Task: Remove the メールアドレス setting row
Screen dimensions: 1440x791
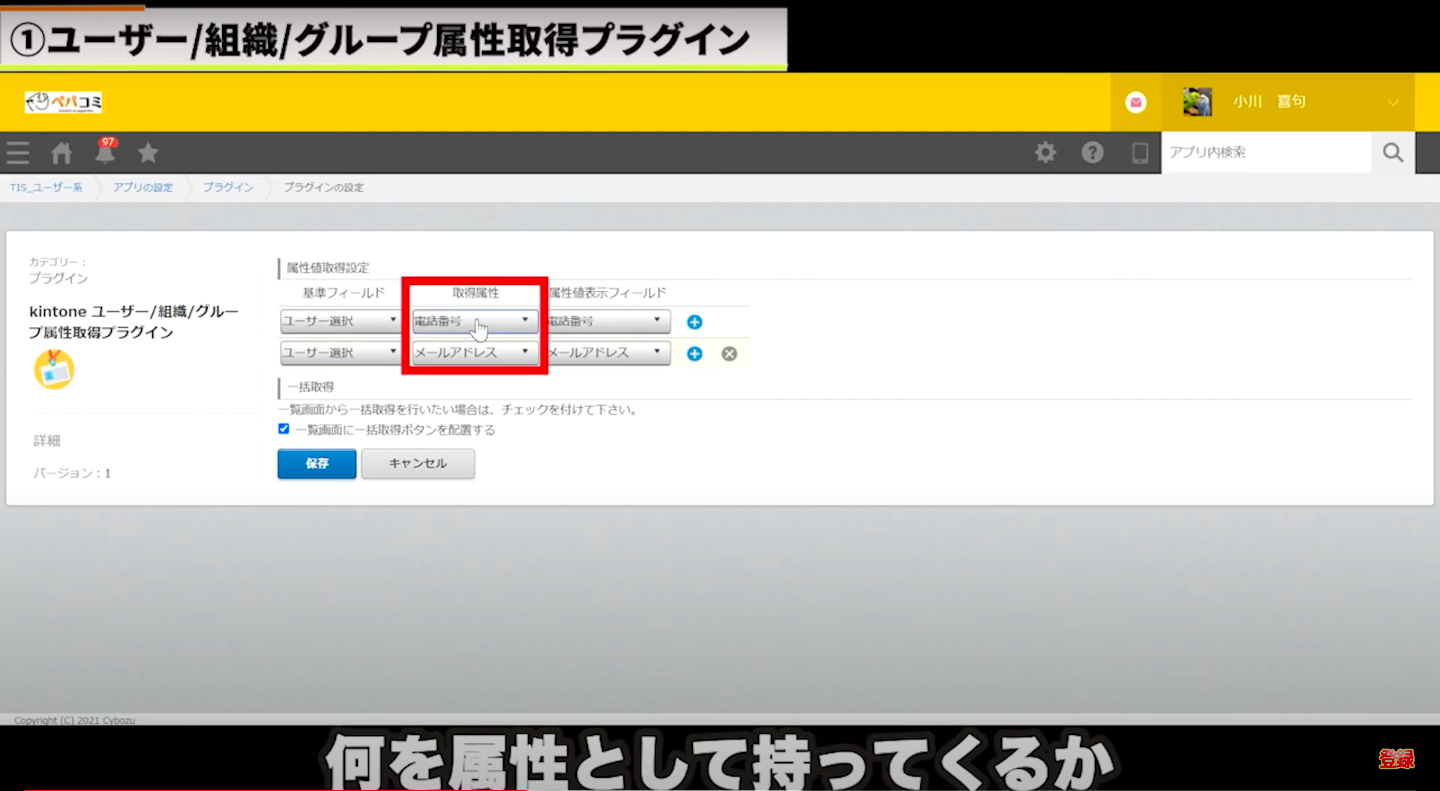Action: coord(729,354)
